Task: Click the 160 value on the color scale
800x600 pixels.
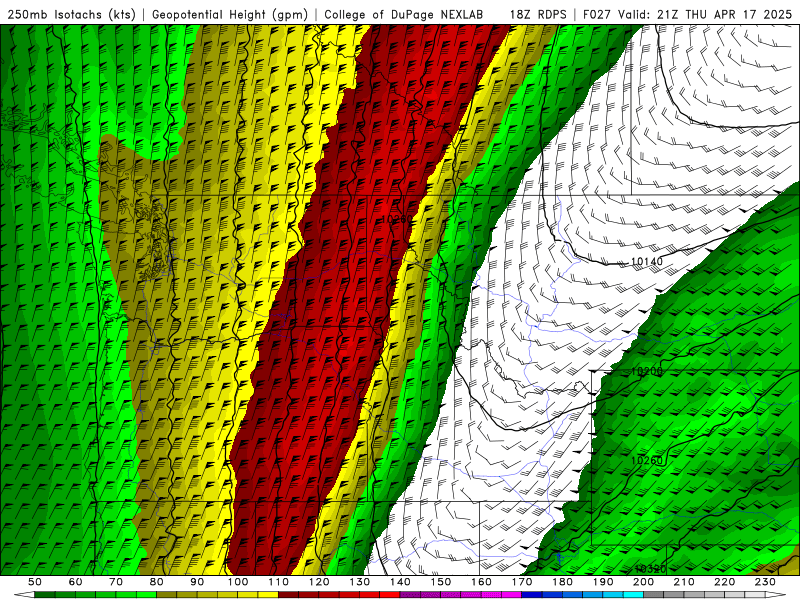Action: [x=481, y=582]
